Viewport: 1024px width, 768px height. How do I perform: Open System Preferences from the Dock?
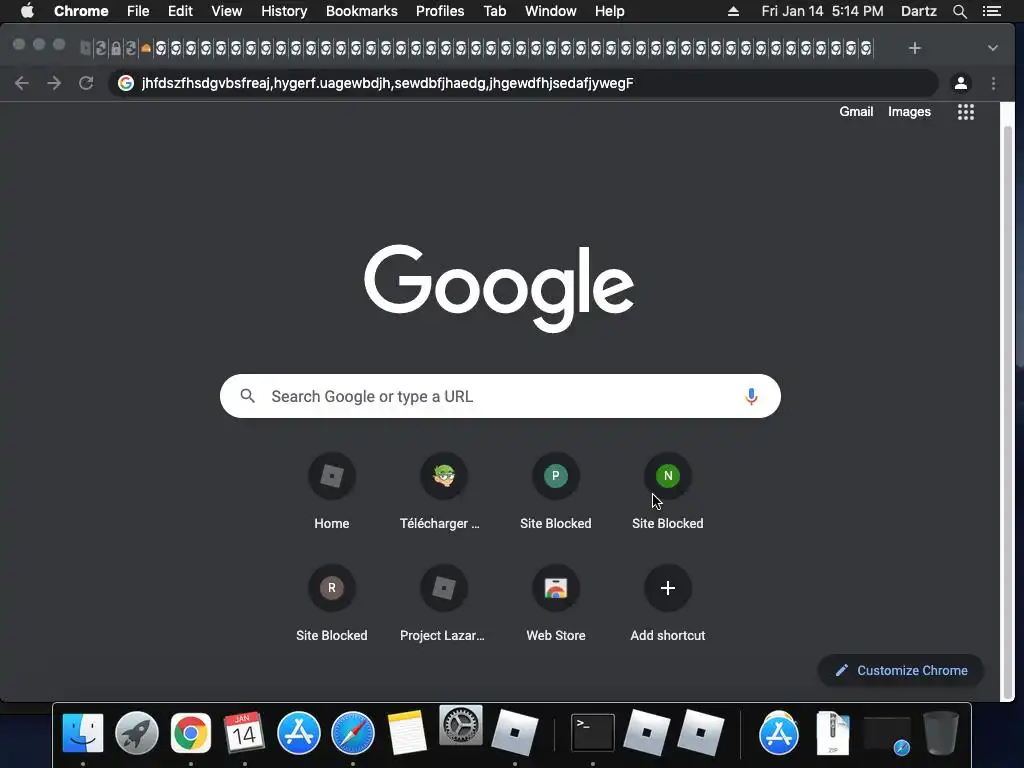(461, 726)
